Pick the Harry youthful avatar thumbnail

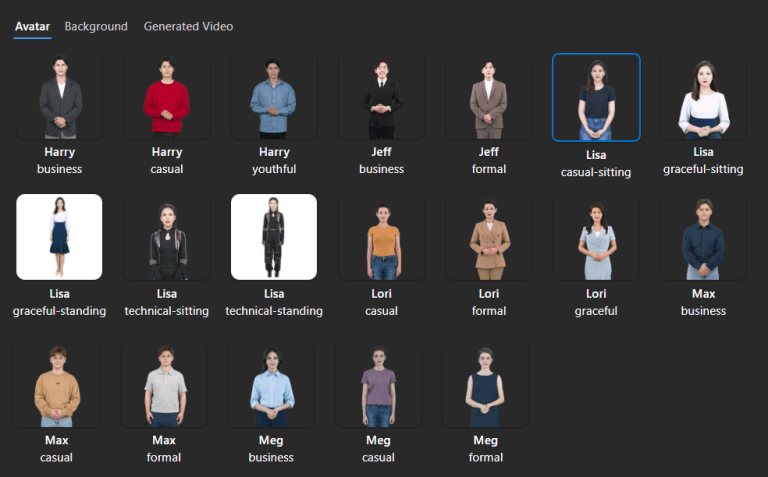click(274, 96)
